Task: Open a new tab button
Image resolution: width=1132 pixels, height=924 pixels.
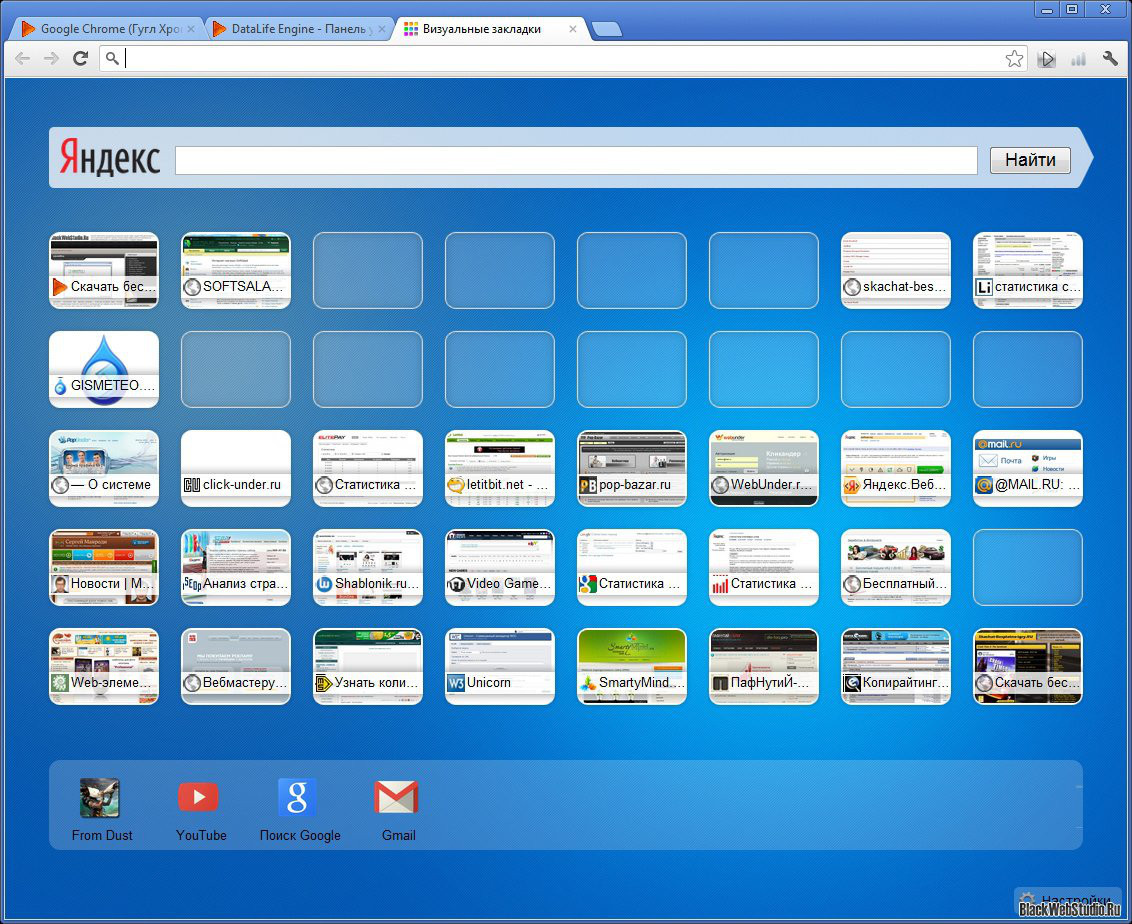Action: tap(606, 30)
